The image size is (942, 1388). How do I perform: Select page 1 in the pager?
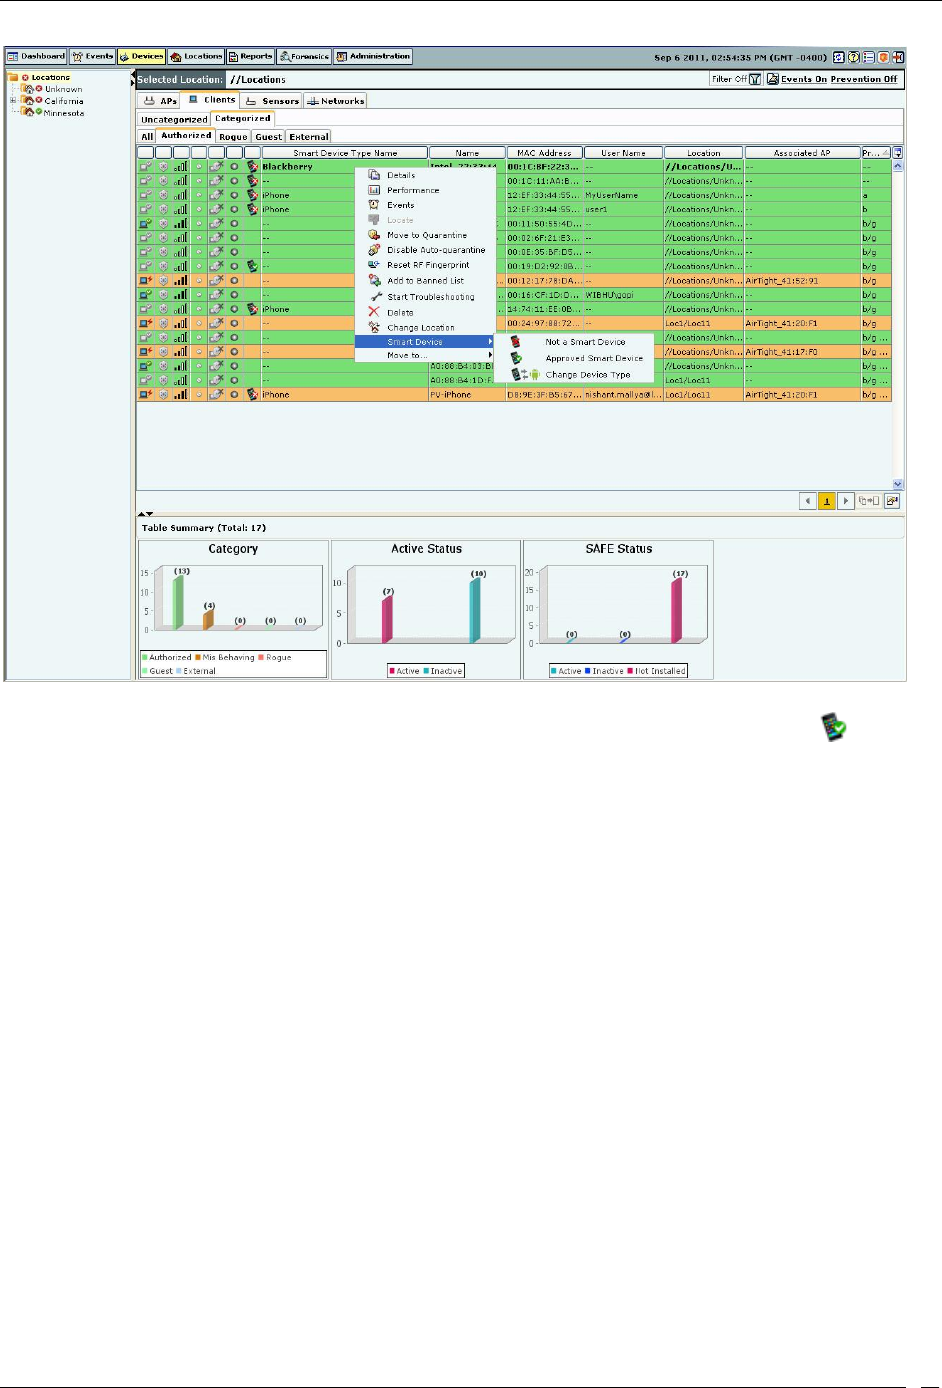coord(827,501)
